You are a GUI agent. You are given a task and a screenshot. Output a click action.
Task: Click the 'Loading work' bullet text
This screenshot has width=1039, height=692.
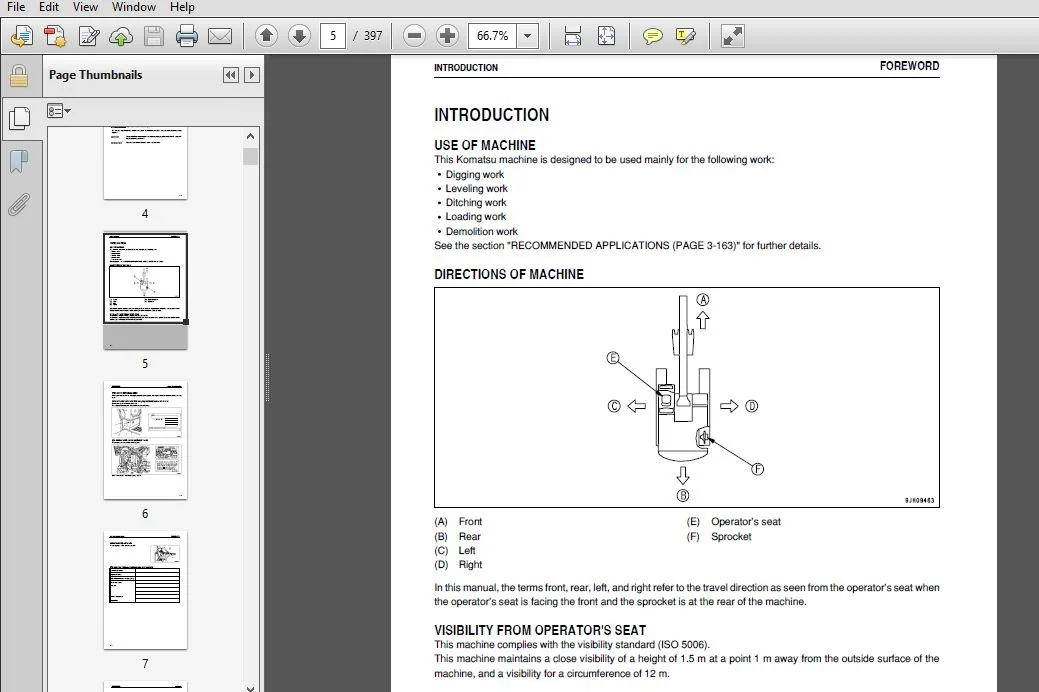pyautogui.click(x=476, y=217)
